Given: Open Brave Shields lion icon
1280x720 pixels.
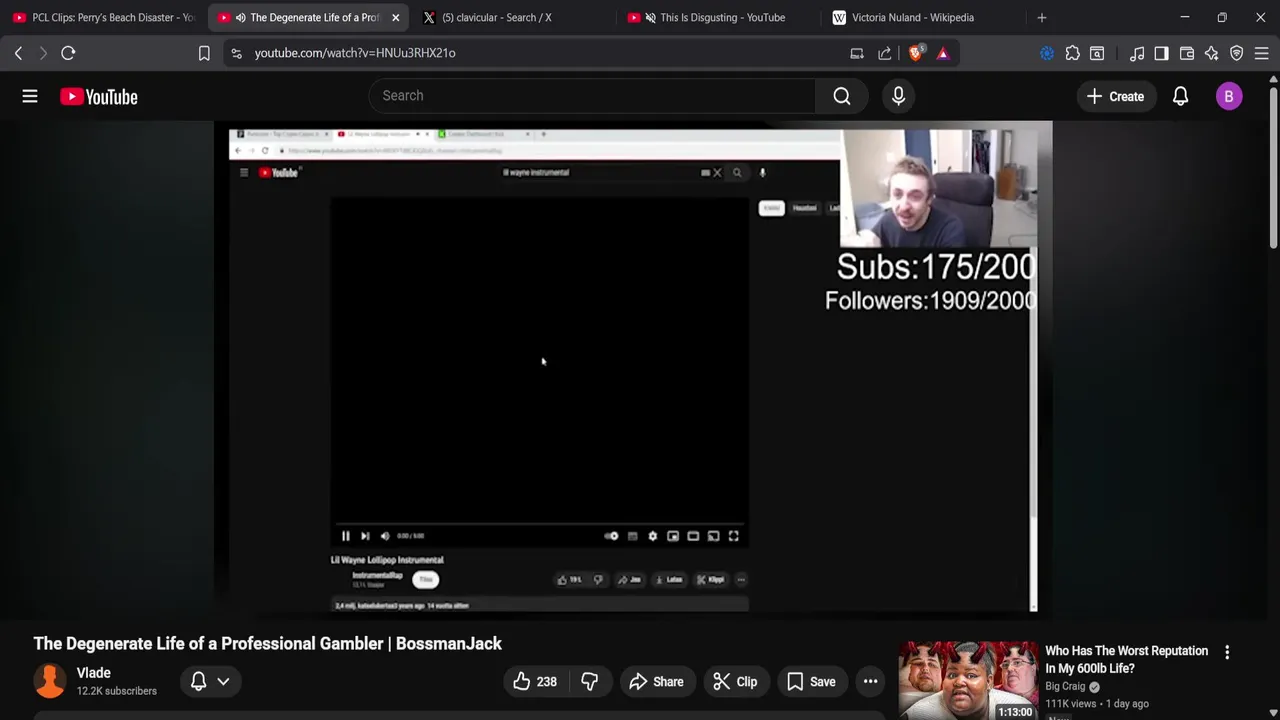Looking at the screenshot, I should pyautogui.click(x=915, y=53).
